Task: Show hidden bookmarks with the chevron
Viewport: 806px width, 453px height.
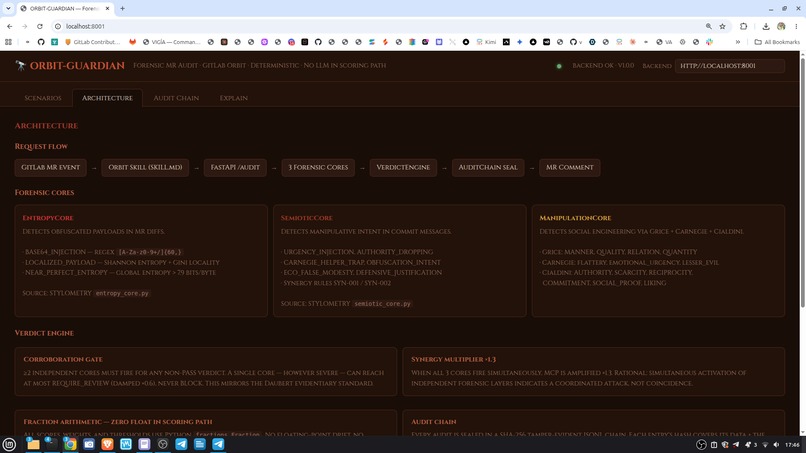Action: point(738,42)
